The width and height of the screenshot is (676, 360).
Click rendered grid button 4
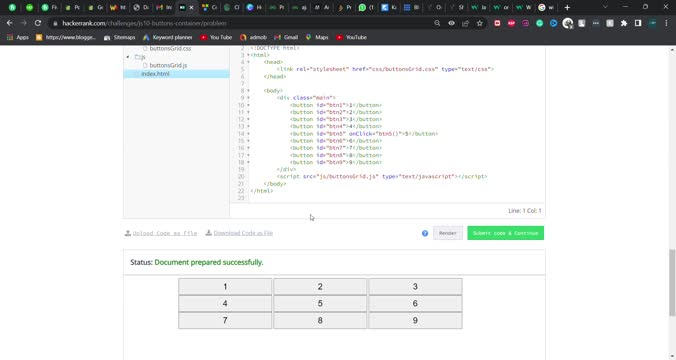click(225, 304)
